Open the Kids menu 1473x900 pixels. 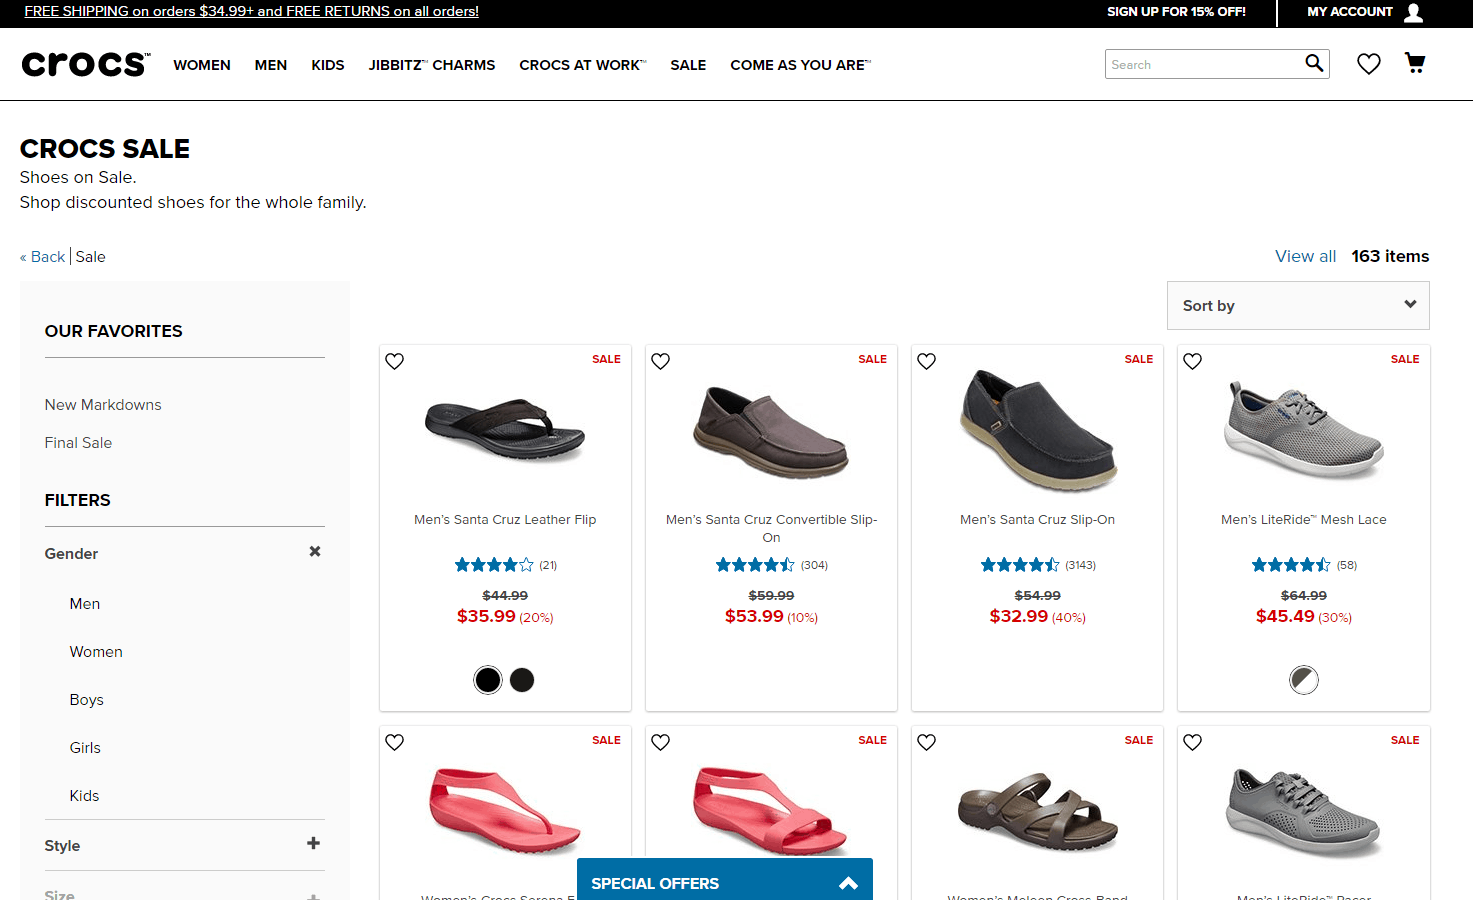pos(328,65)
